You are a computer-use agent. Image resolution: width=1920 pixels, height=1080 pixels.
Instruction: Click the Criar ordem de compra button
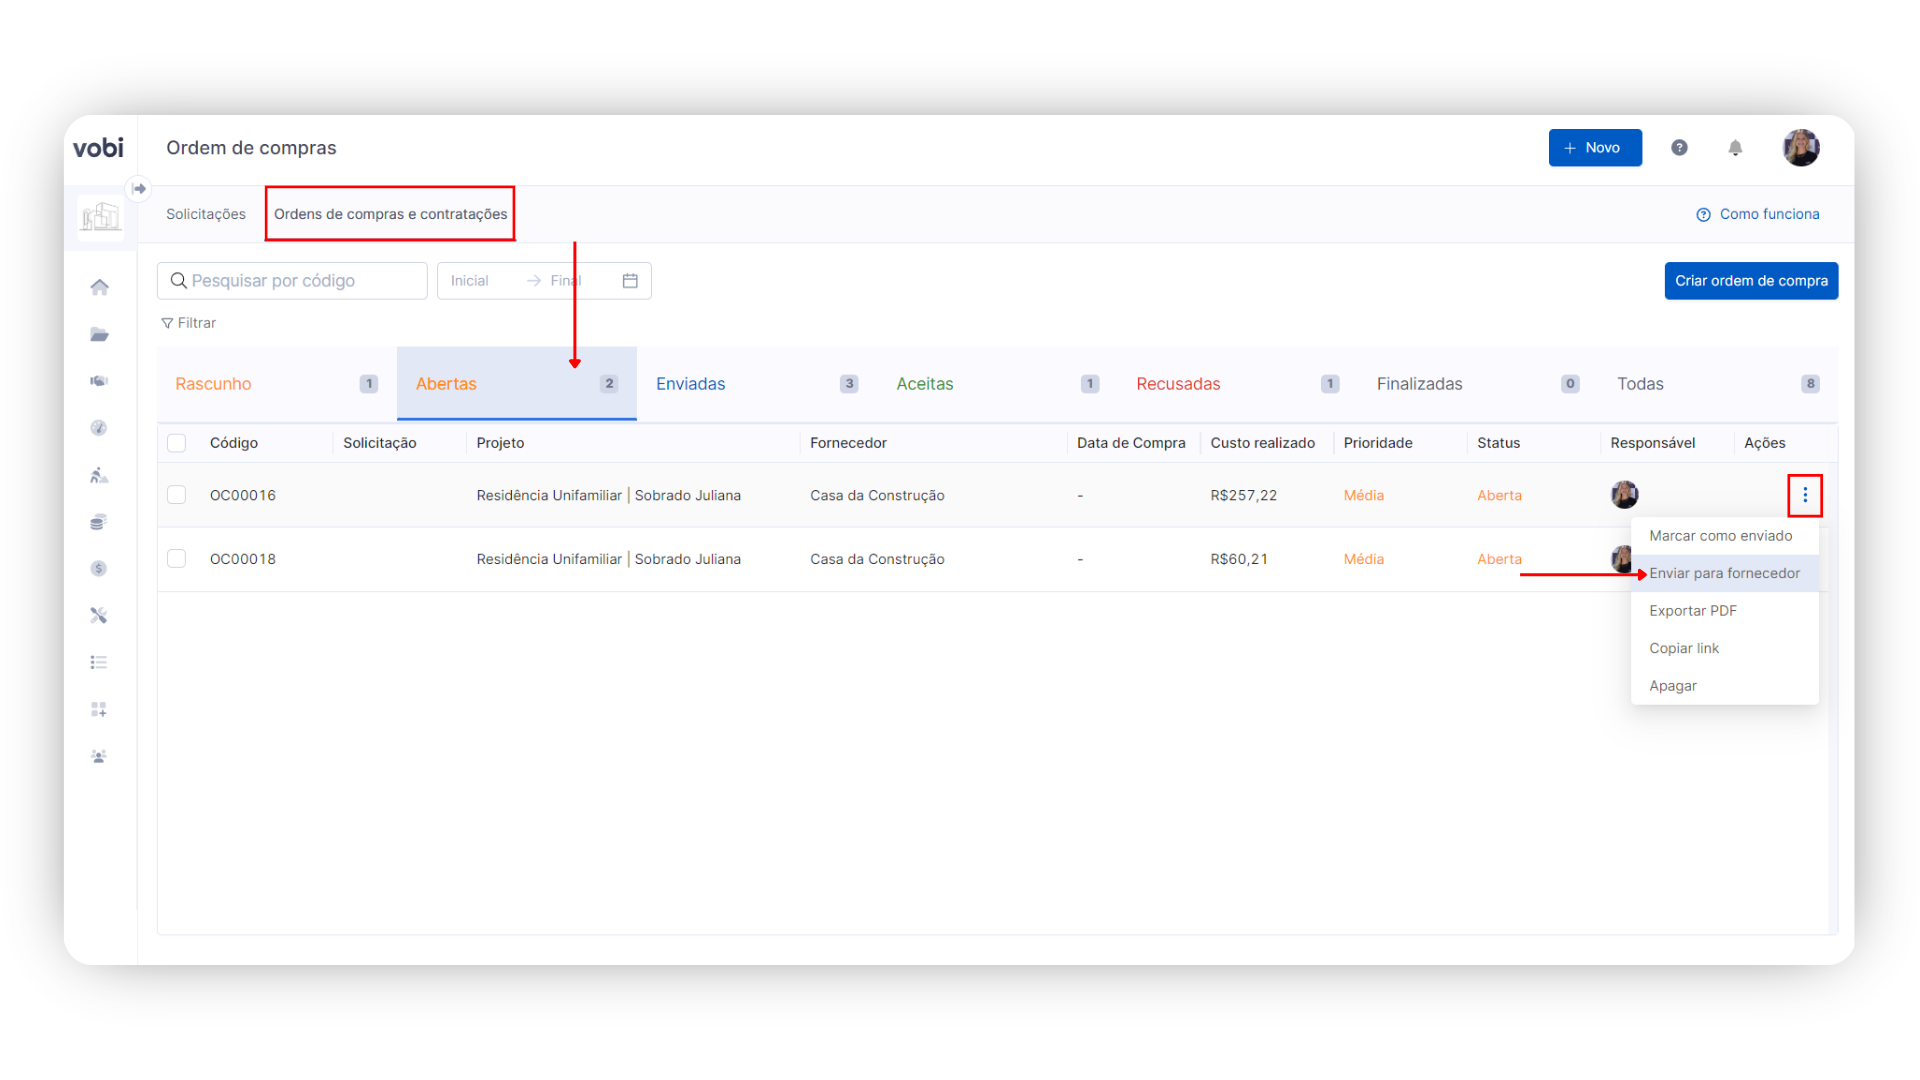pyautogui.click(x=1751, y=281)
